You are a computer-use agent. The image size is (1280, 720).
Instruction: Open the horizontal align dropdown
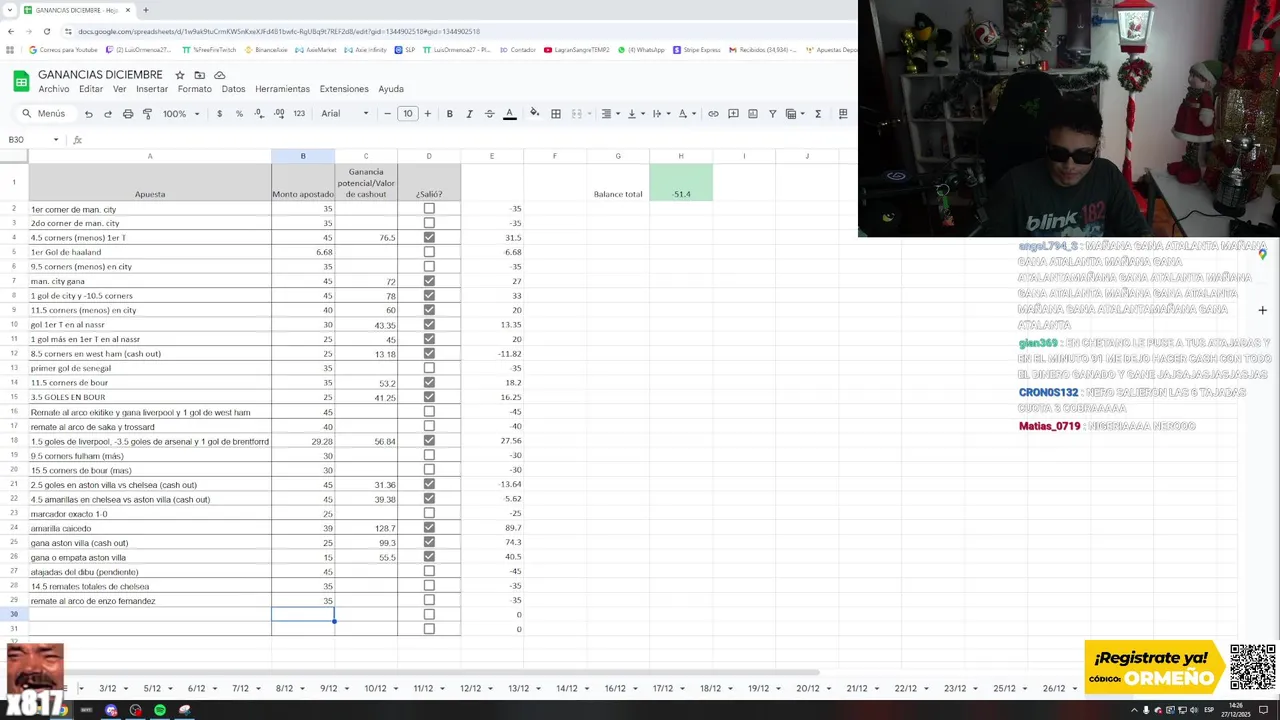point(609,114)
